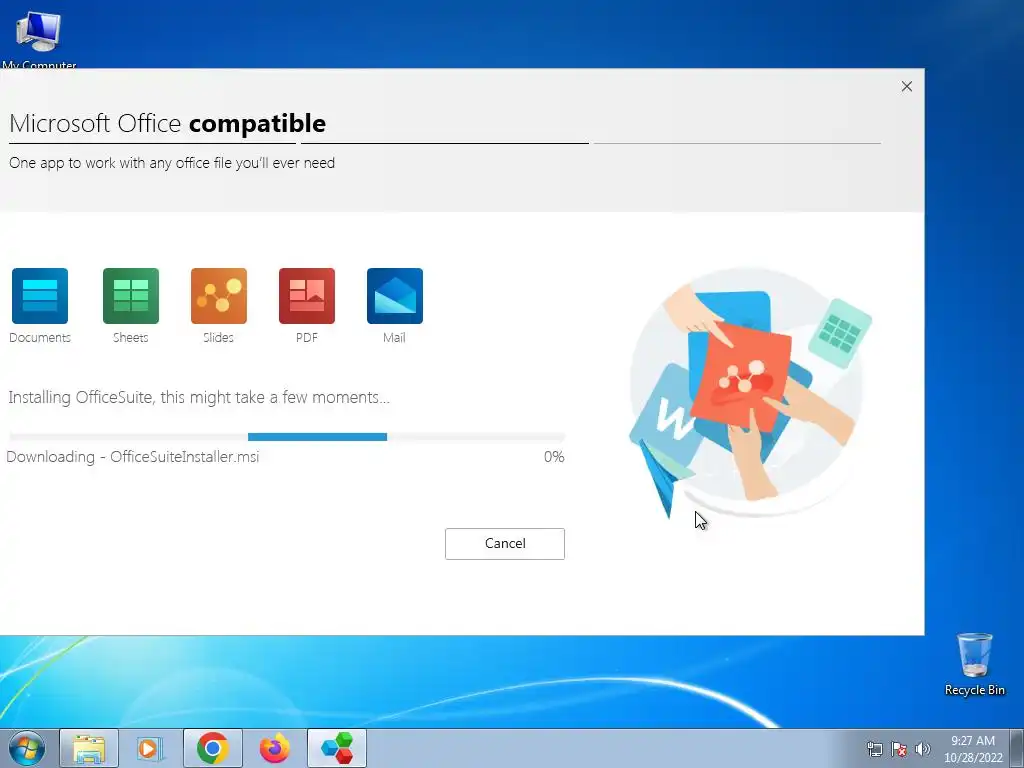This screenshot has width=1024, height=768.
Task: Click the 'Slides' label text
Action: [x=218, y=338]
